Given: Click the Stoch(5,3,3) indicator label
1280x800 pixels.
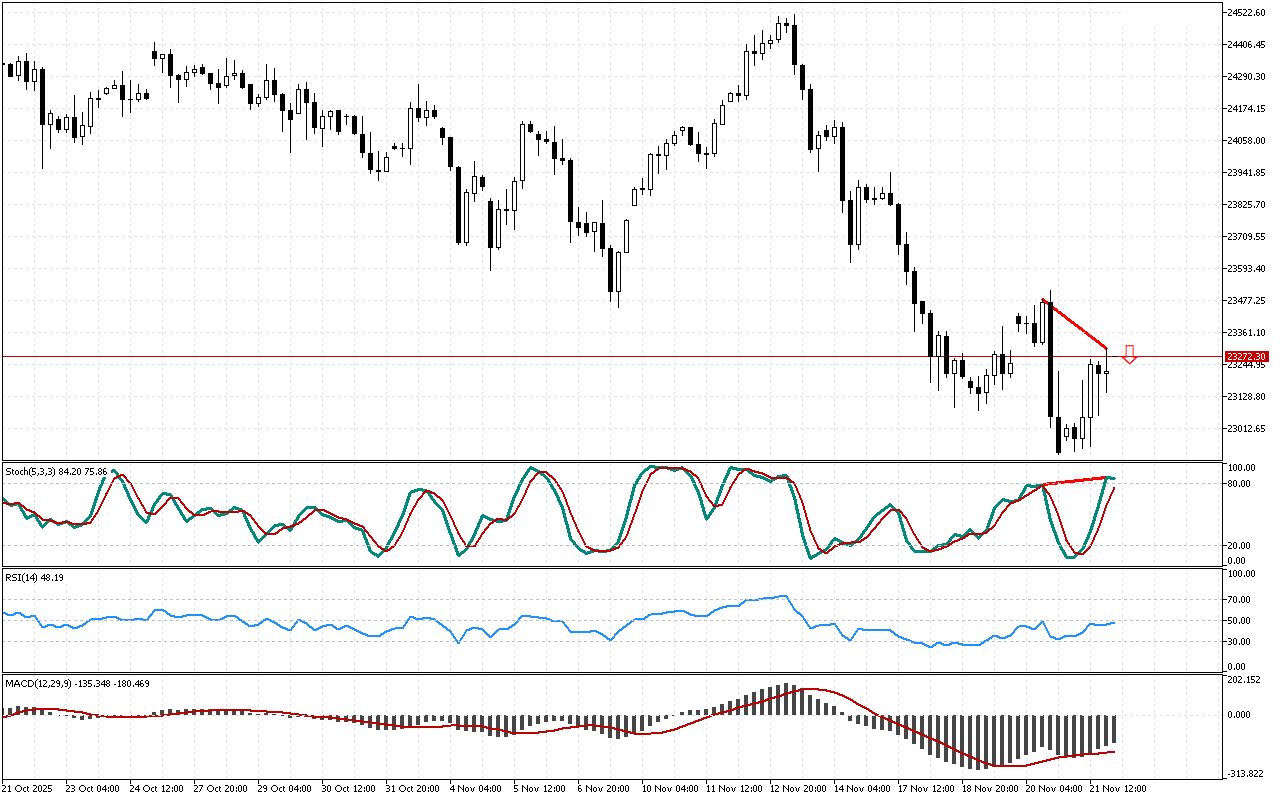Looking at the screenshot, I should (44, 470).
